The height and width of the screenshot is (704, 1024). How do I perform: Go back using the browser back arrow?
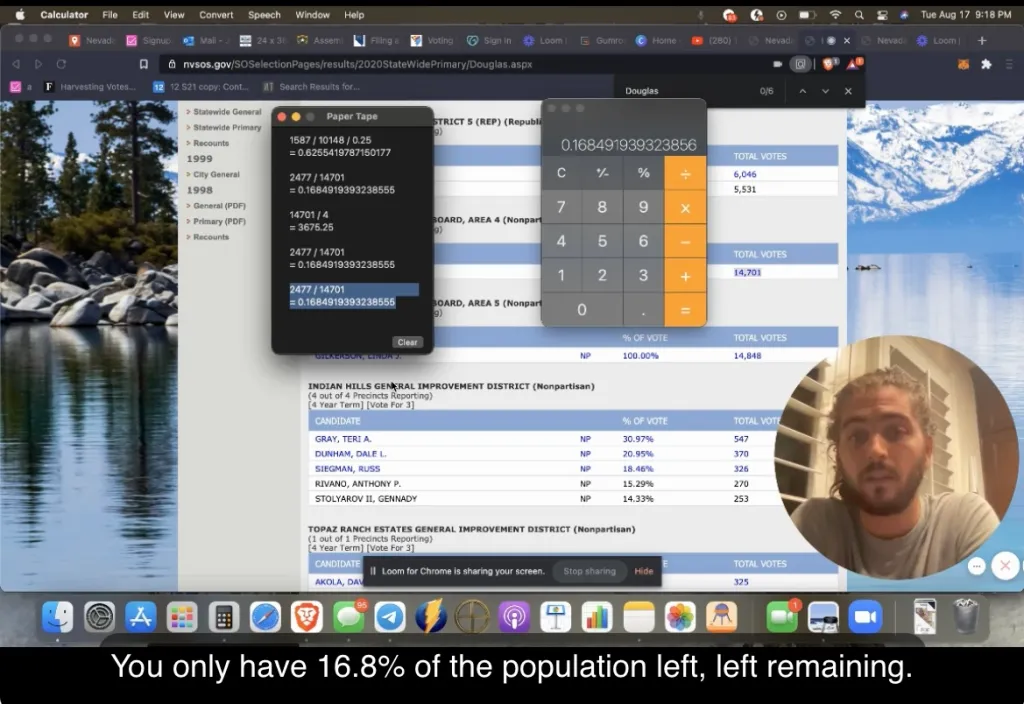click(16, 64)
